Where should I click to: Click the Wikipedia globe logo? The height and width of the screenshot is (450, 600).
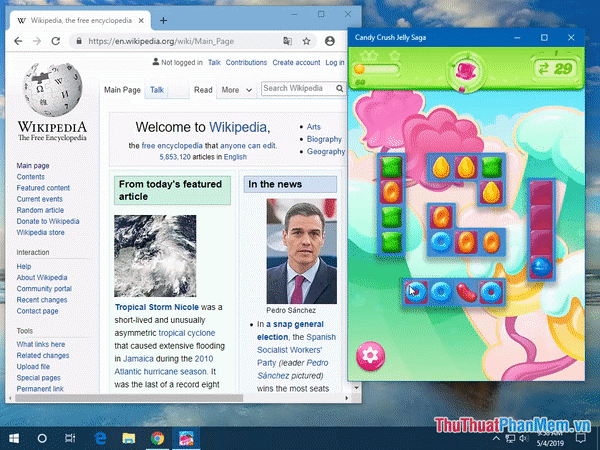tap(52, 90)
